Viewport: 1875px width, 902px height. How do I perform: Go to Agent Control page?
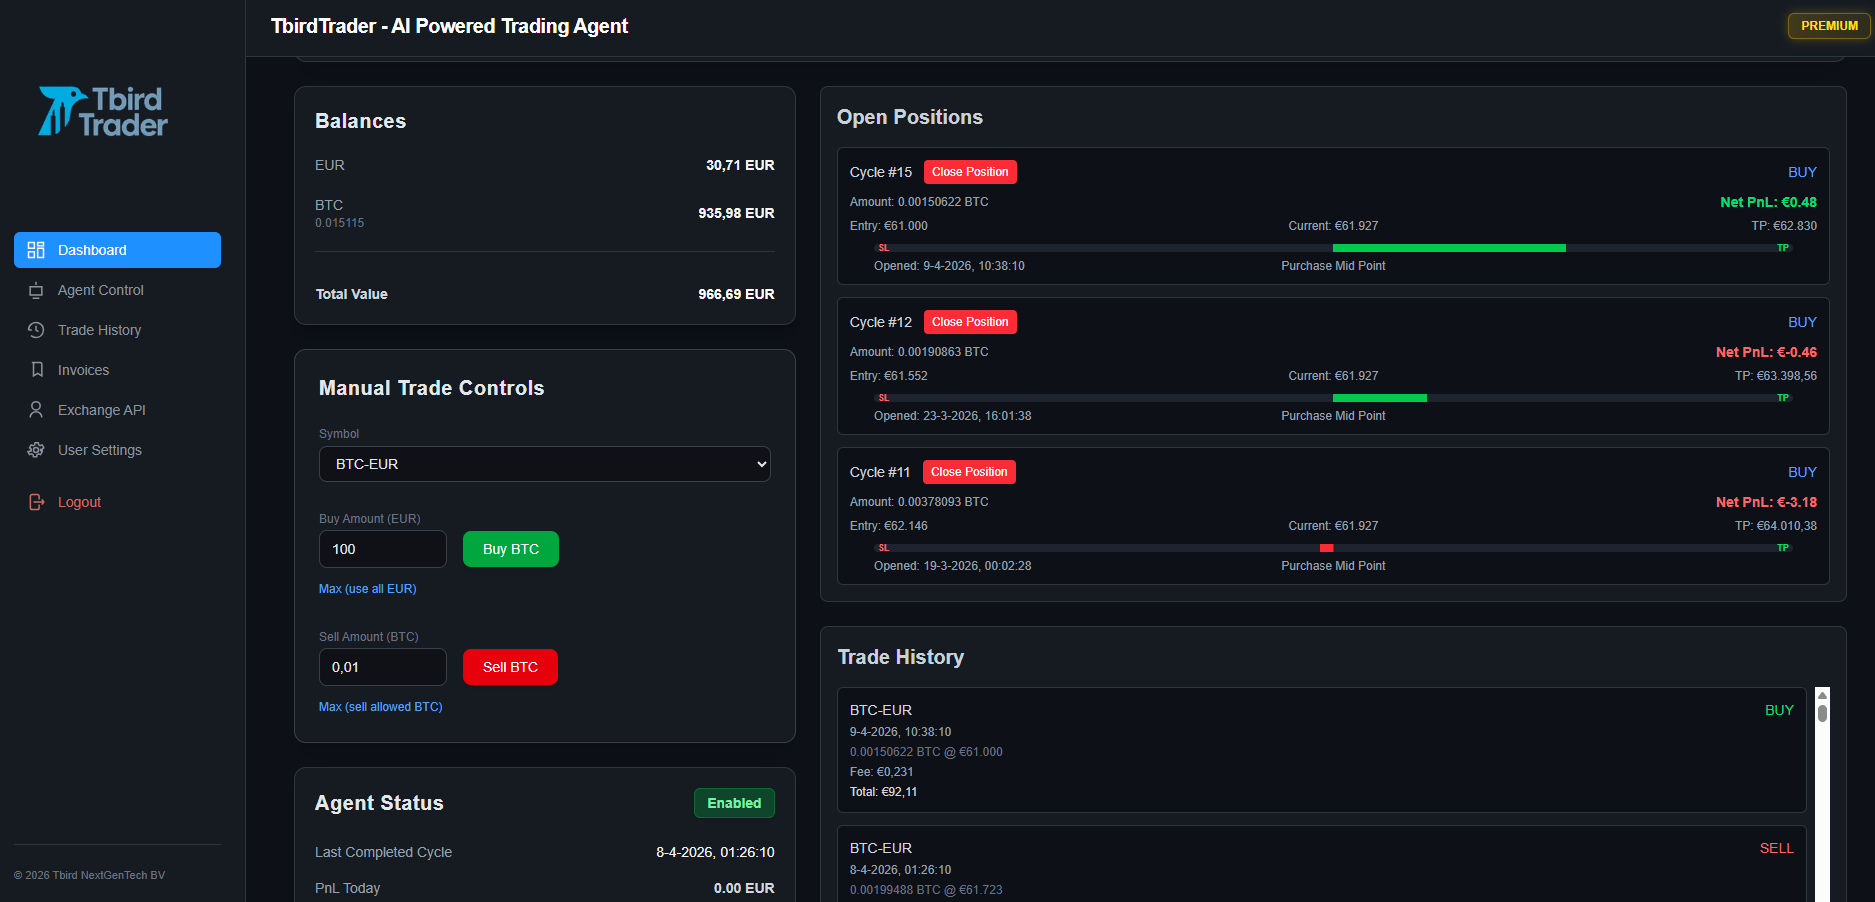coord(117,290)
